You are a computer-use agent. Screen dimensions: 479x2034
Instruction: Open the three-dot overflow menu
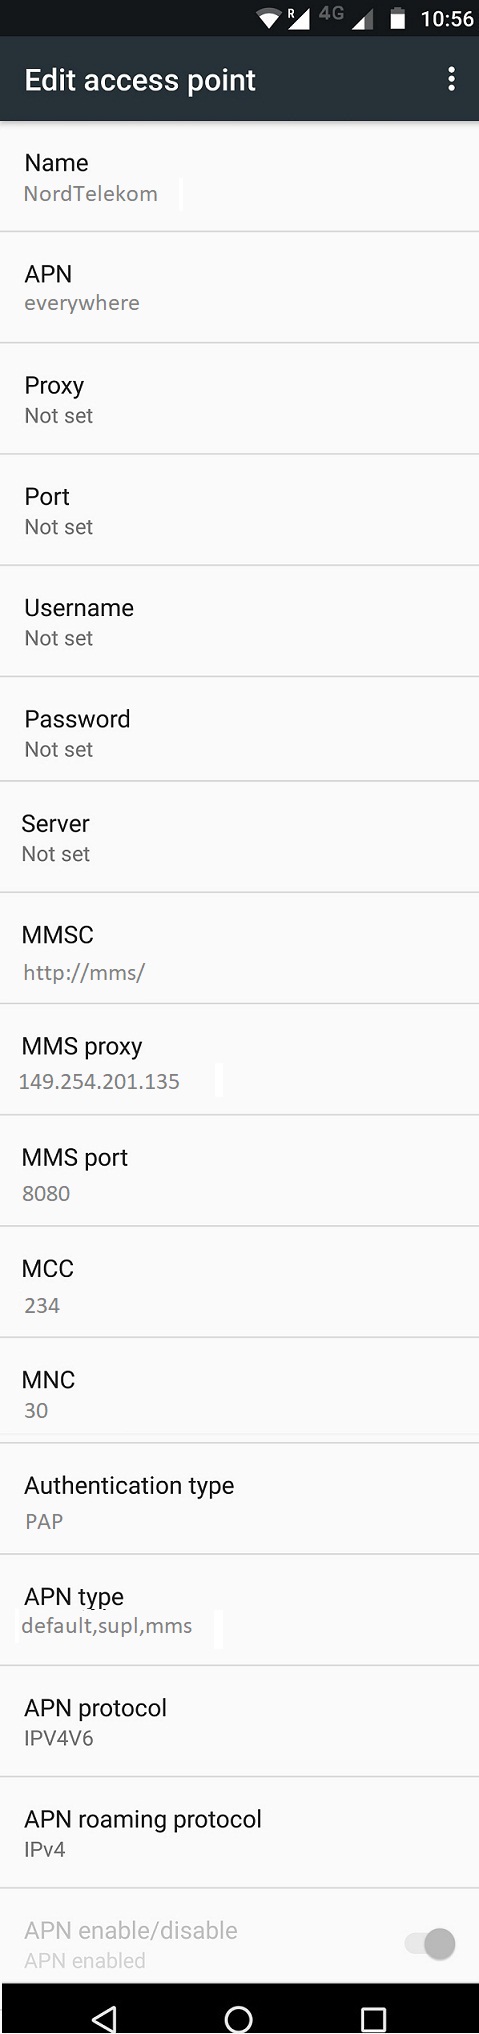coord(452,79)
